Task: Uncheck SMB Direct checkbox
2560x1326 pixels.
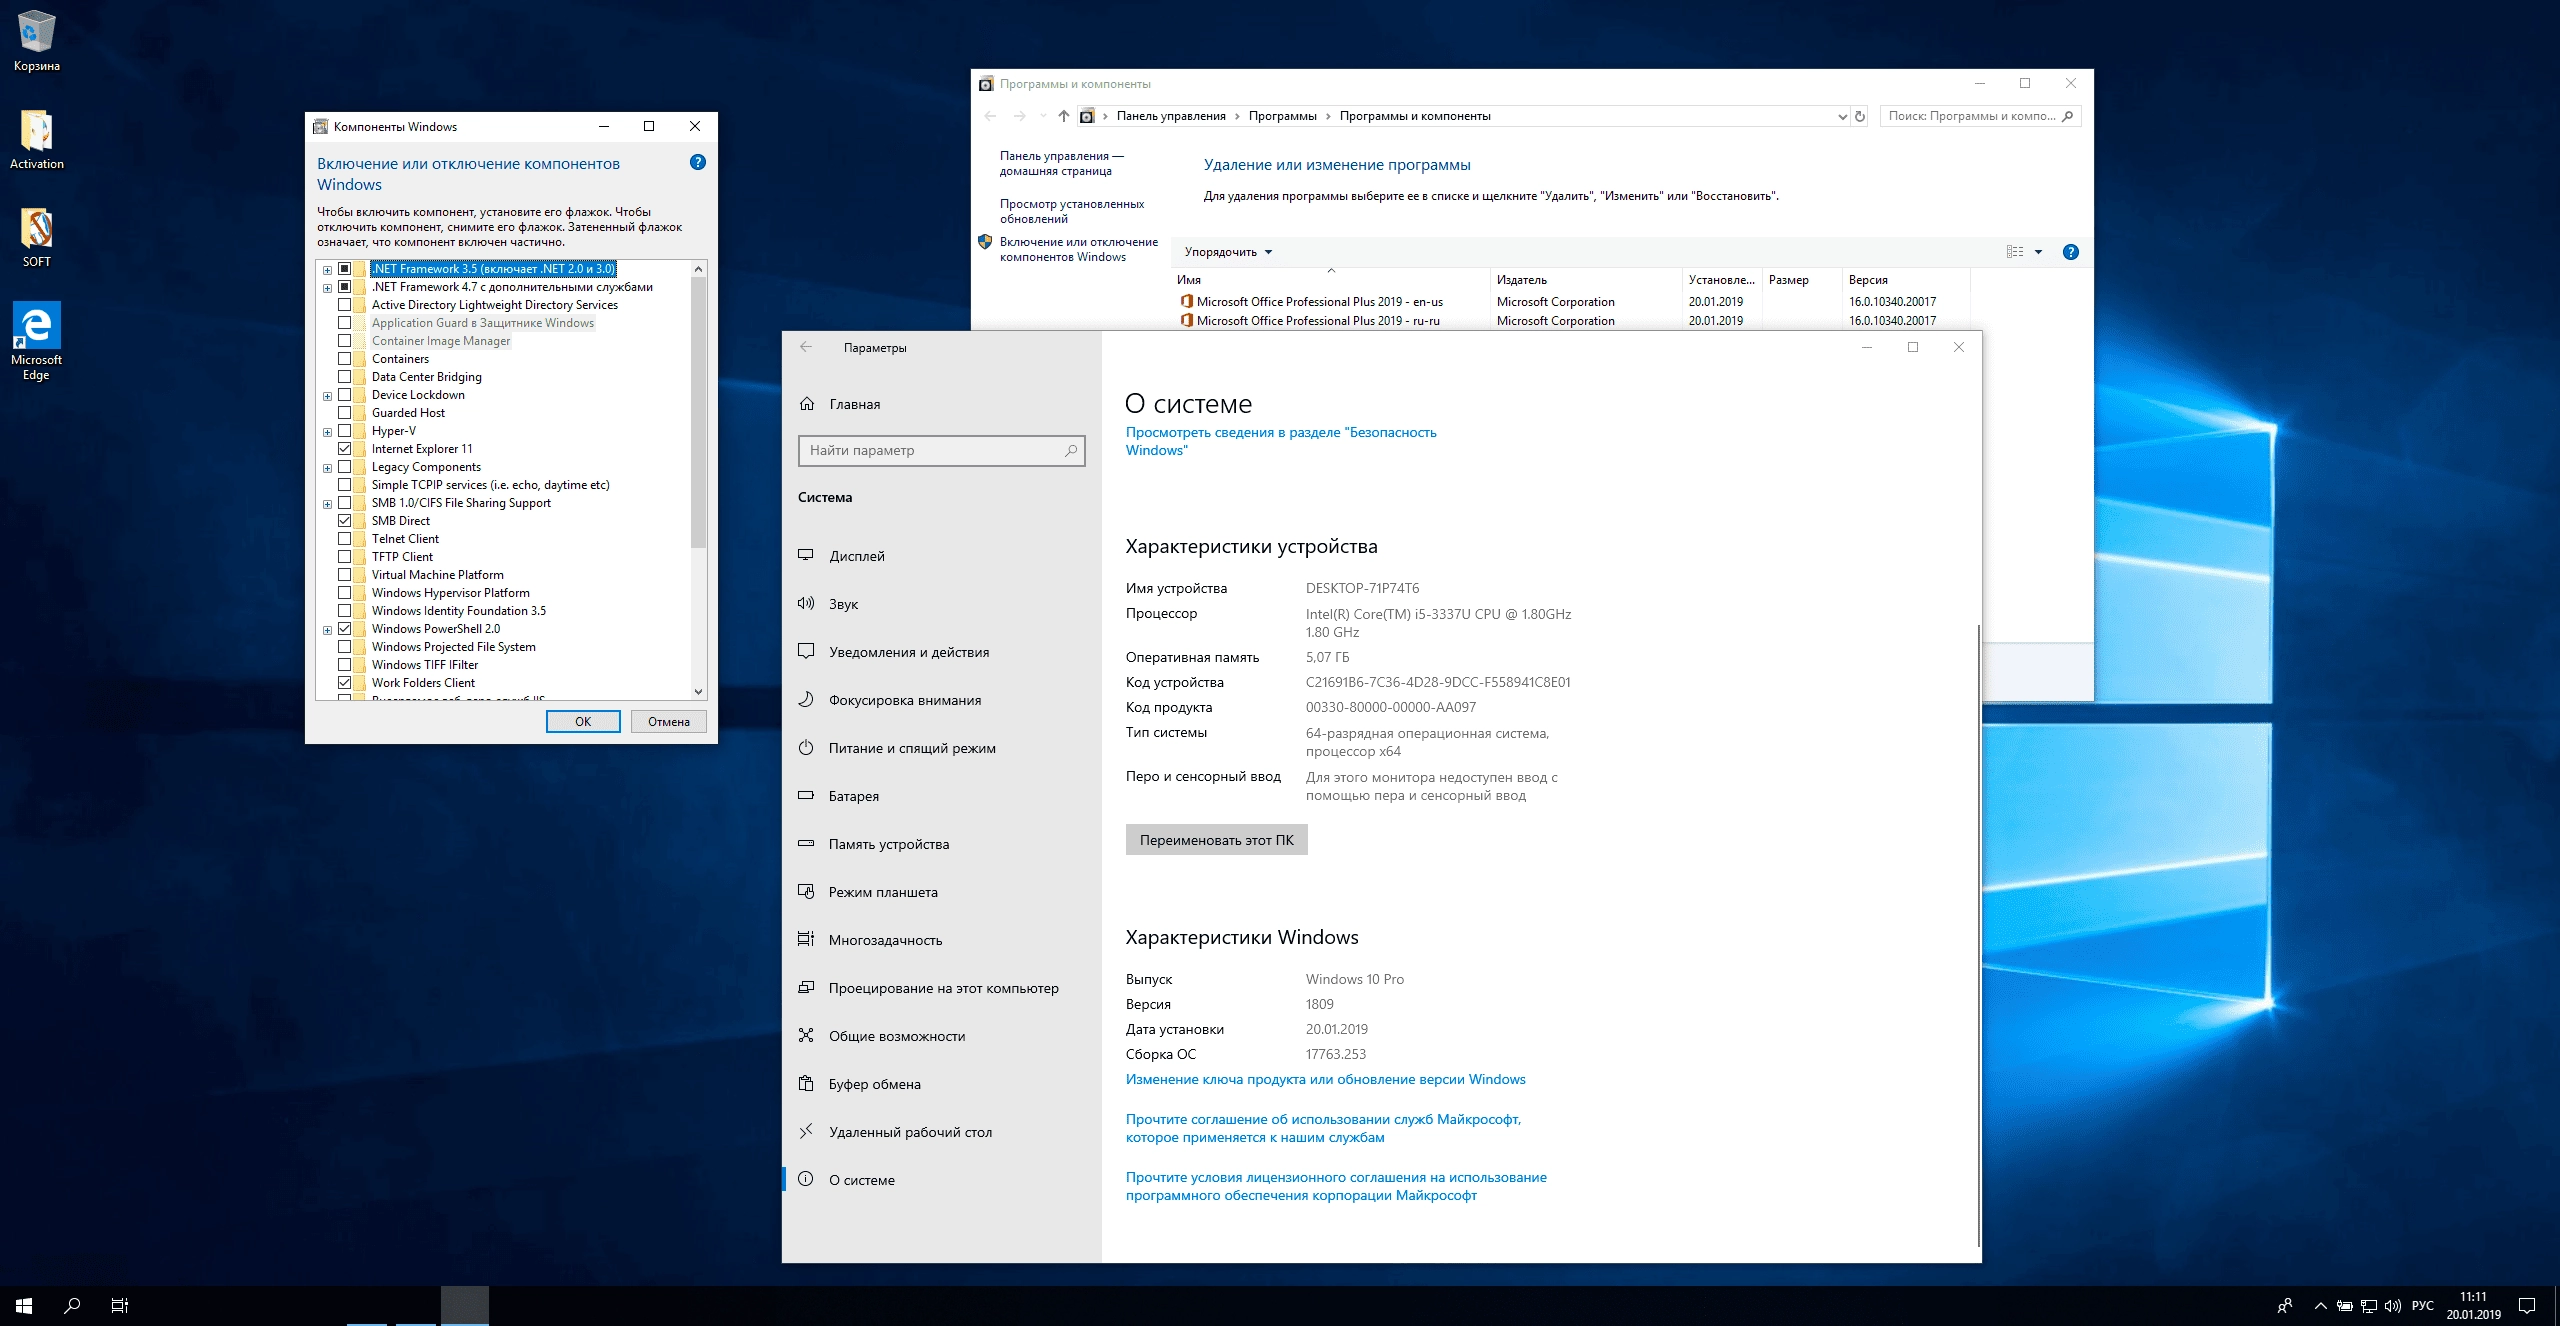Action: pos(345,521)
